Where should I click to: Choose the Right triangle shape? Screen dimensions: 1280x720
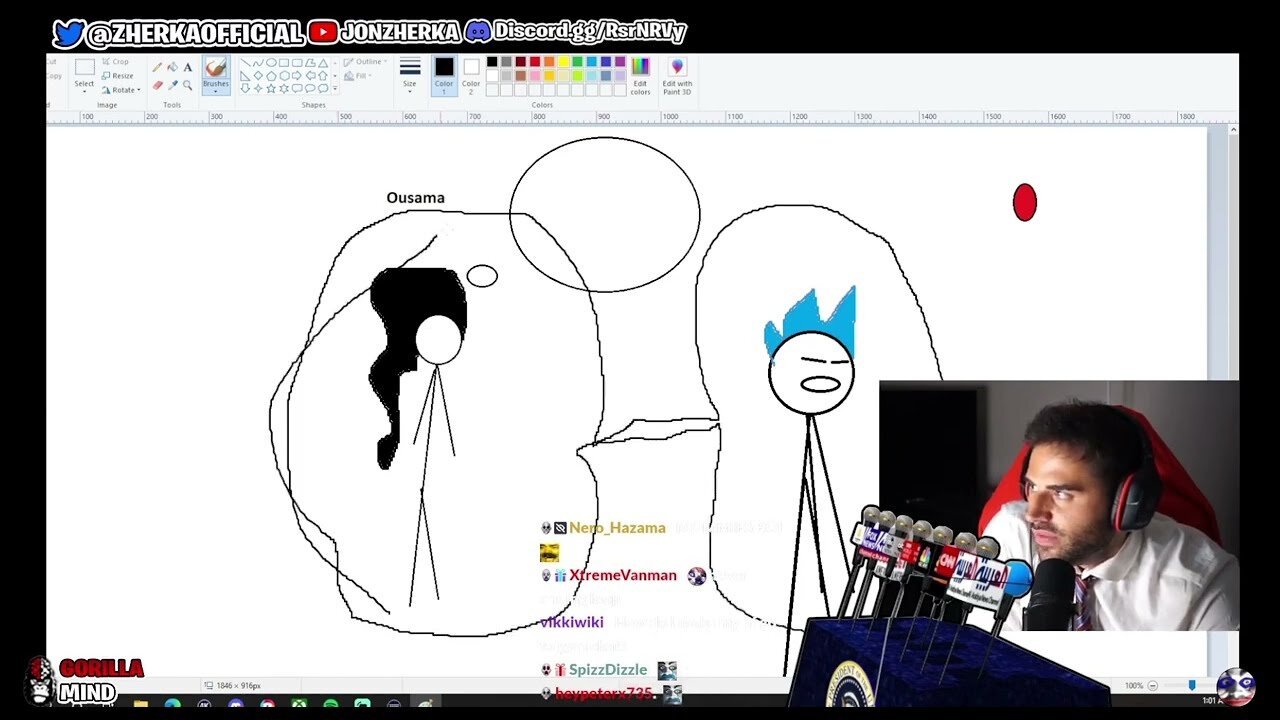[245, 76]
